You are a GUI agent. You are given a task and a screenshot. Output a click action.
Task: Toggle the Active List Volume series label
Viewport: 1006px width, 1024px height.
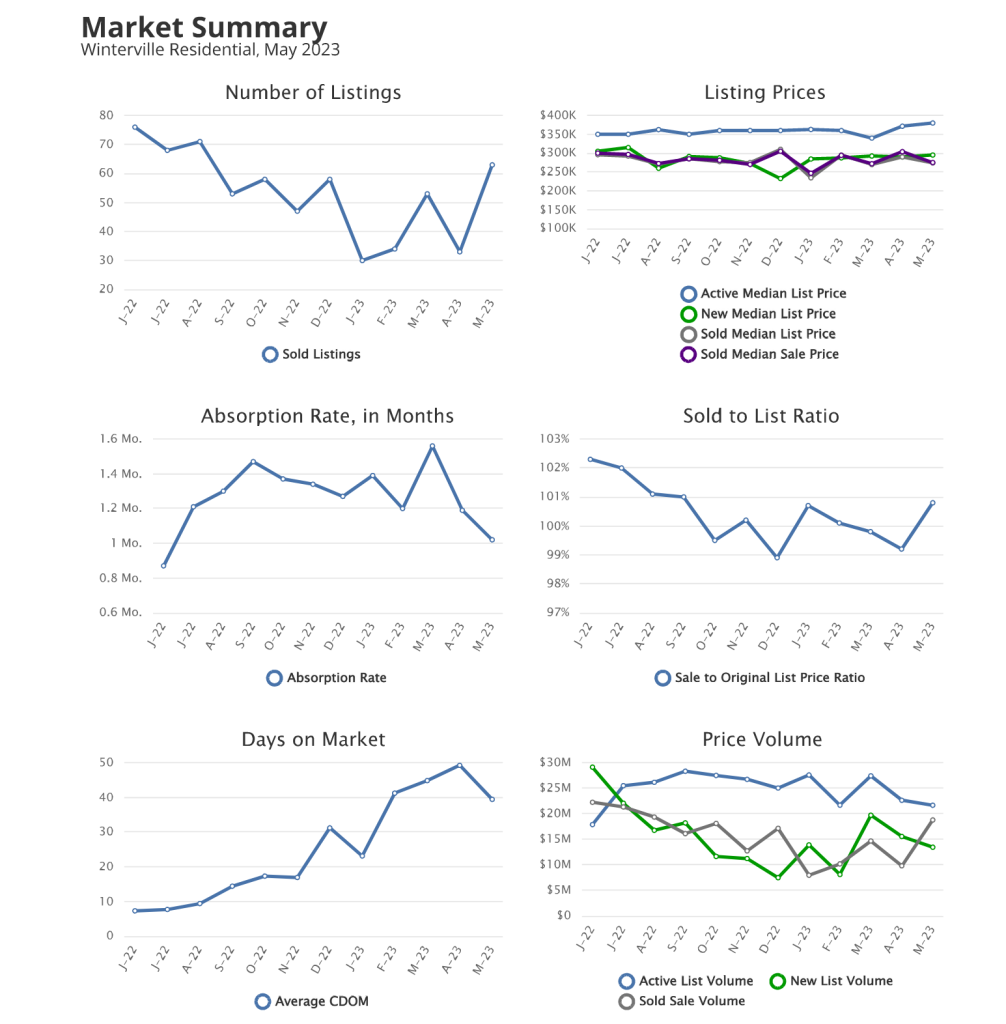coord(695,981)
